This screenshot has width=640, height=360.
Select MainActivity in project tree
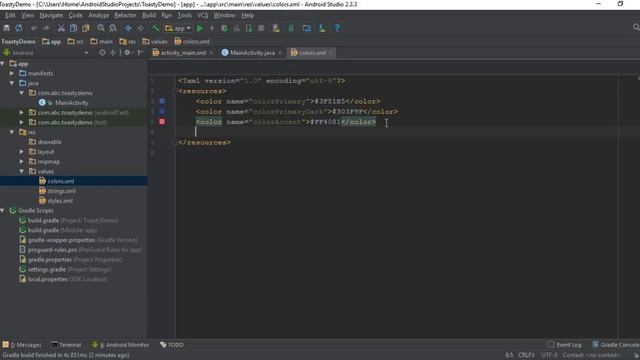click(71, 103)
